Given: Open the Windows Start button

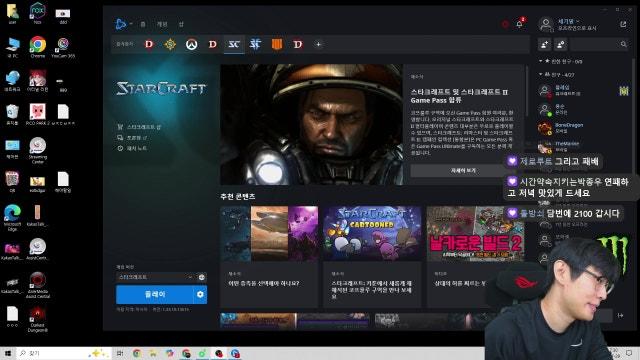Looking at the screenshot, I should click(7, 353).
